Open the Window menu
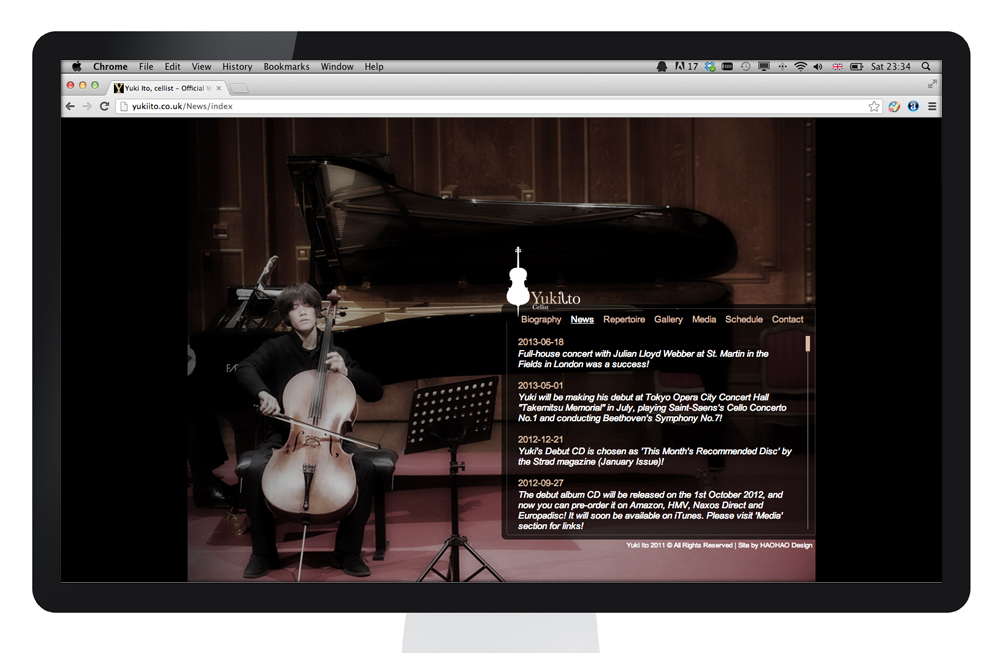1000x653 pixels. pos(337,66)
